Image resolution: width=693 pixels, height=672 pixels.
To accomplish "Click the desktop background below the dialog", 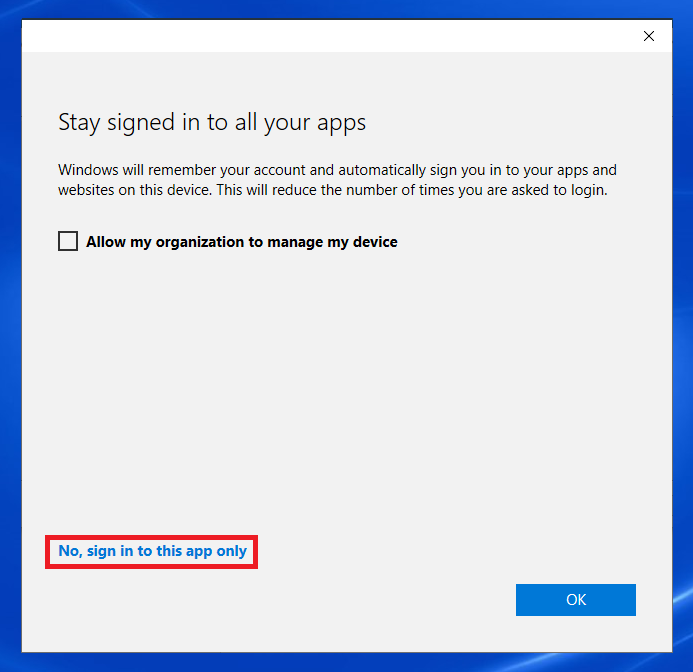I will 346,662.
